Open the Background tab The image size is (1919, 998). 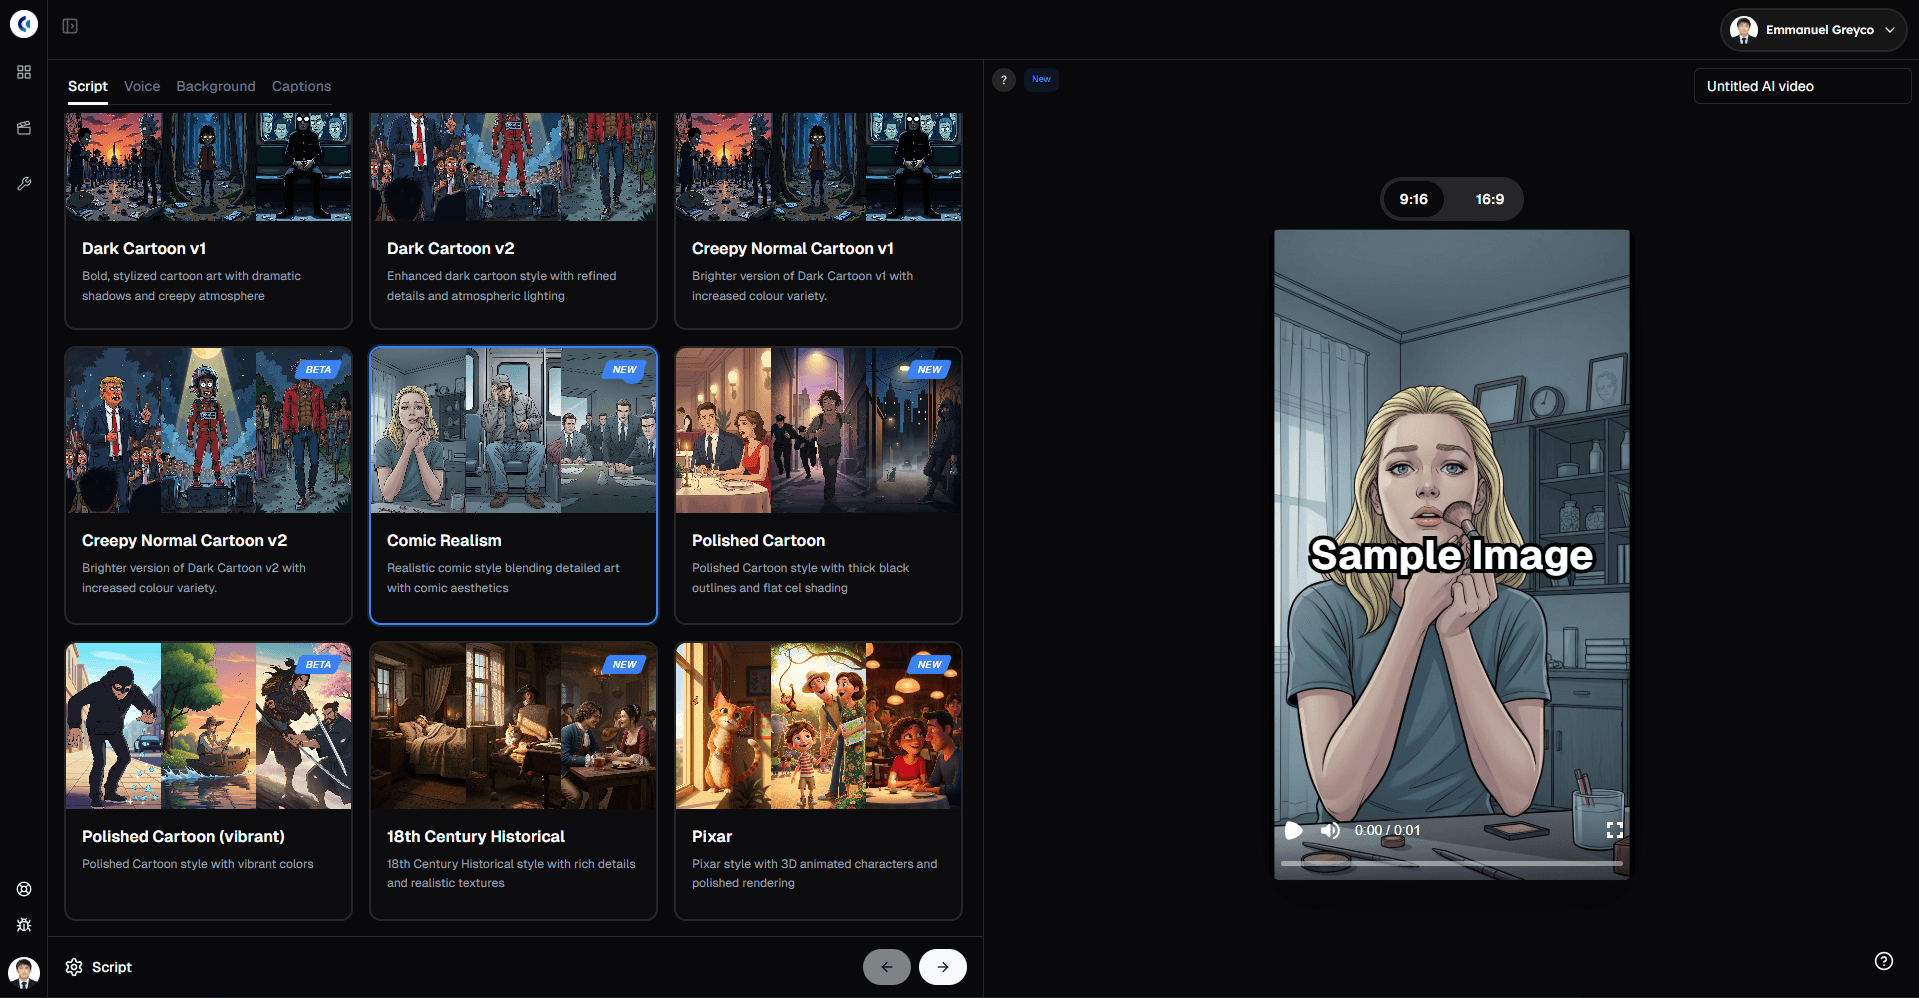(215, 86)
